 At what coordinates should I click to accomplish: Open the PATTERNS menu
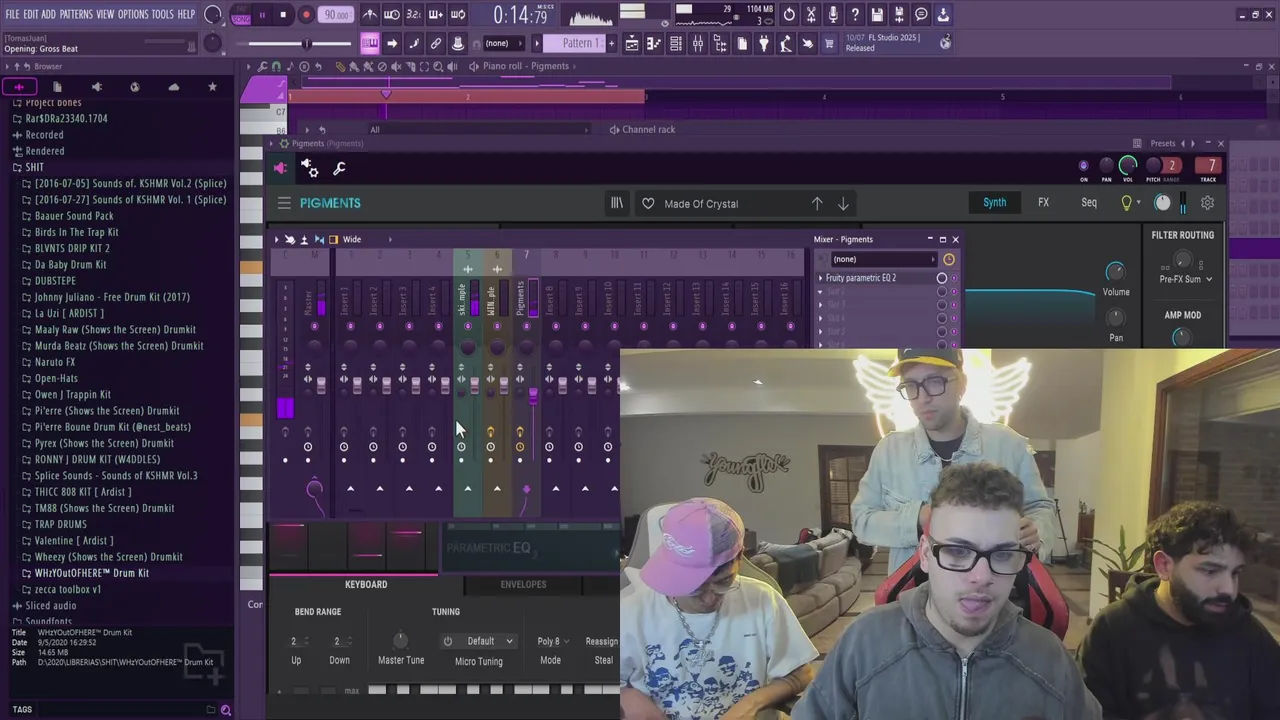[x=76, y=14]
